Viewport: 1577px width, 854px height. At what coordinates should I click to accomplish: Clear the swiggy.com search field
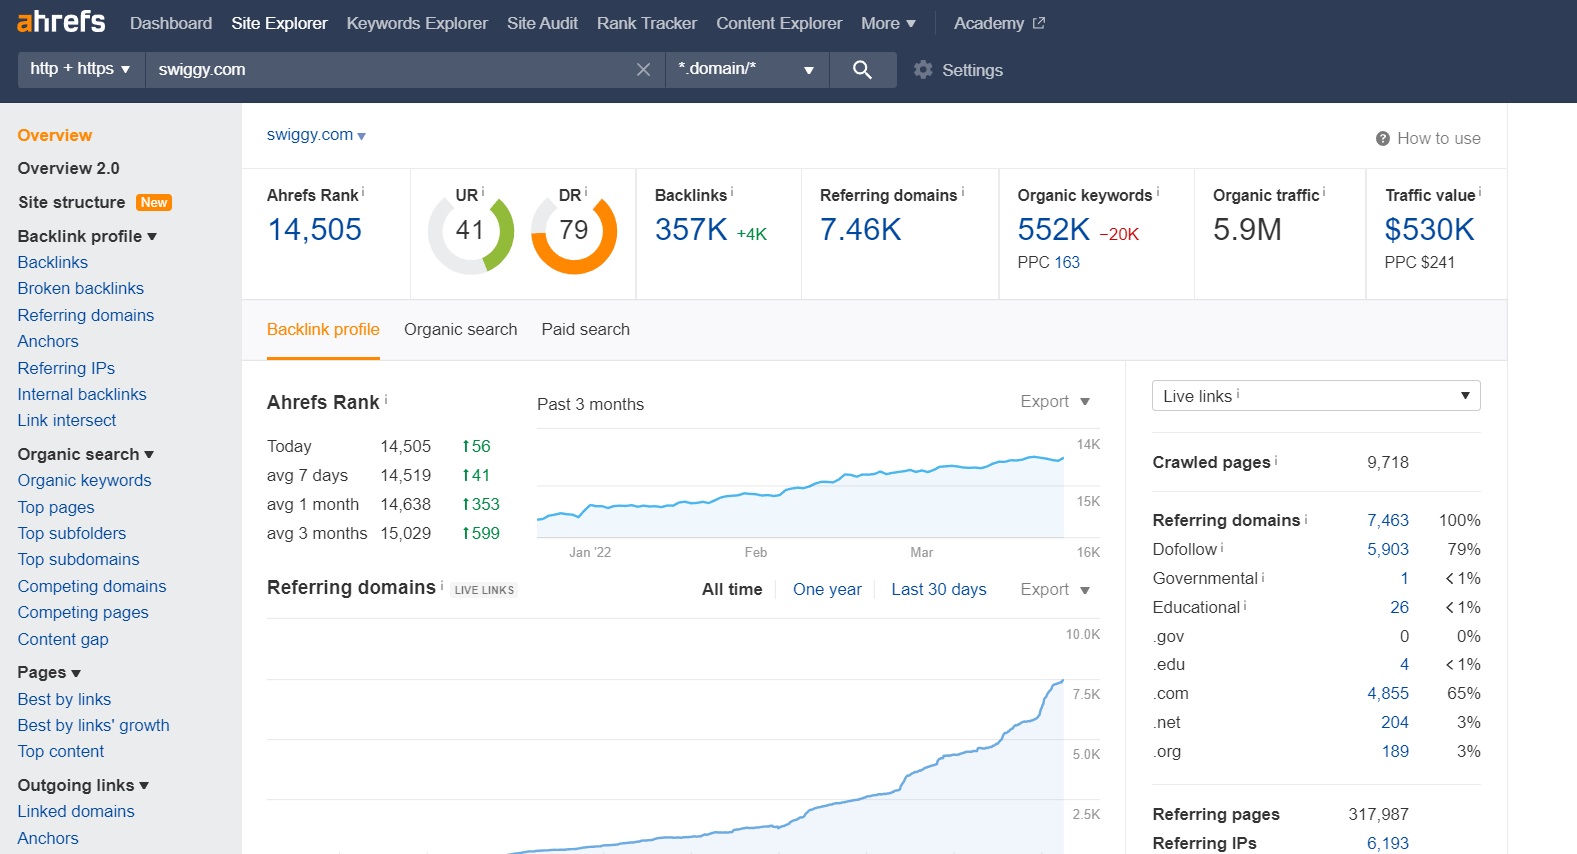tap(643, 69)
